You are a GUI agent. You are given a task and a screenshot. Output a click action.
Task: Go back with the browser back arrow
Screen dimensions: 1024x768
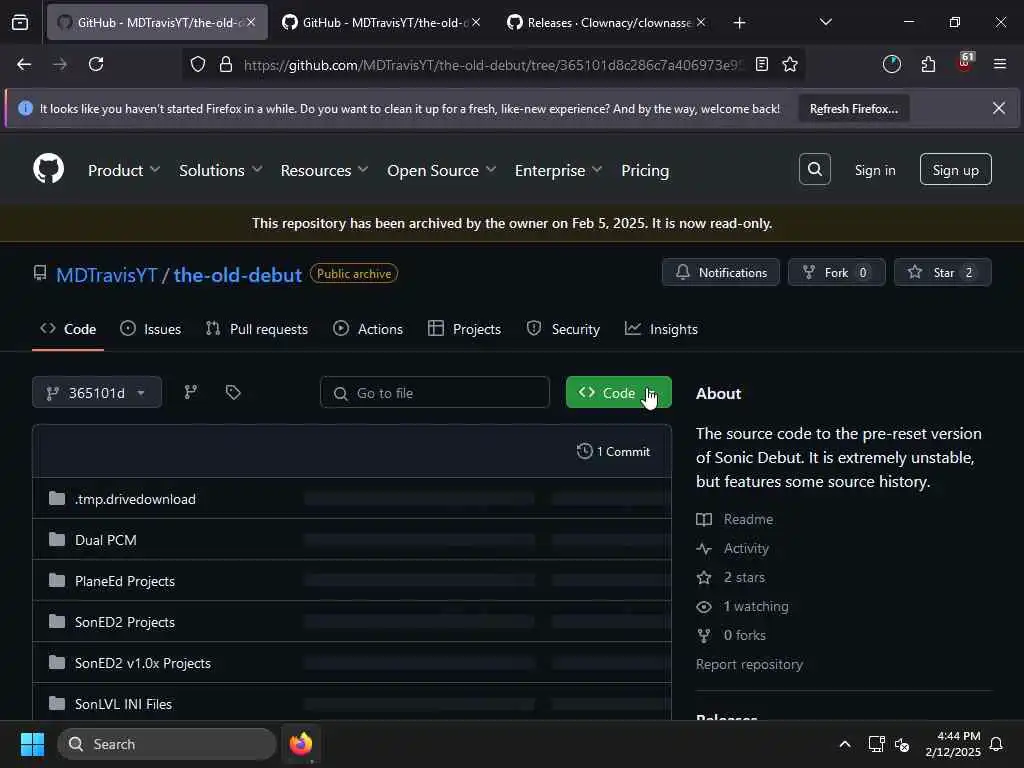[24, 64]
